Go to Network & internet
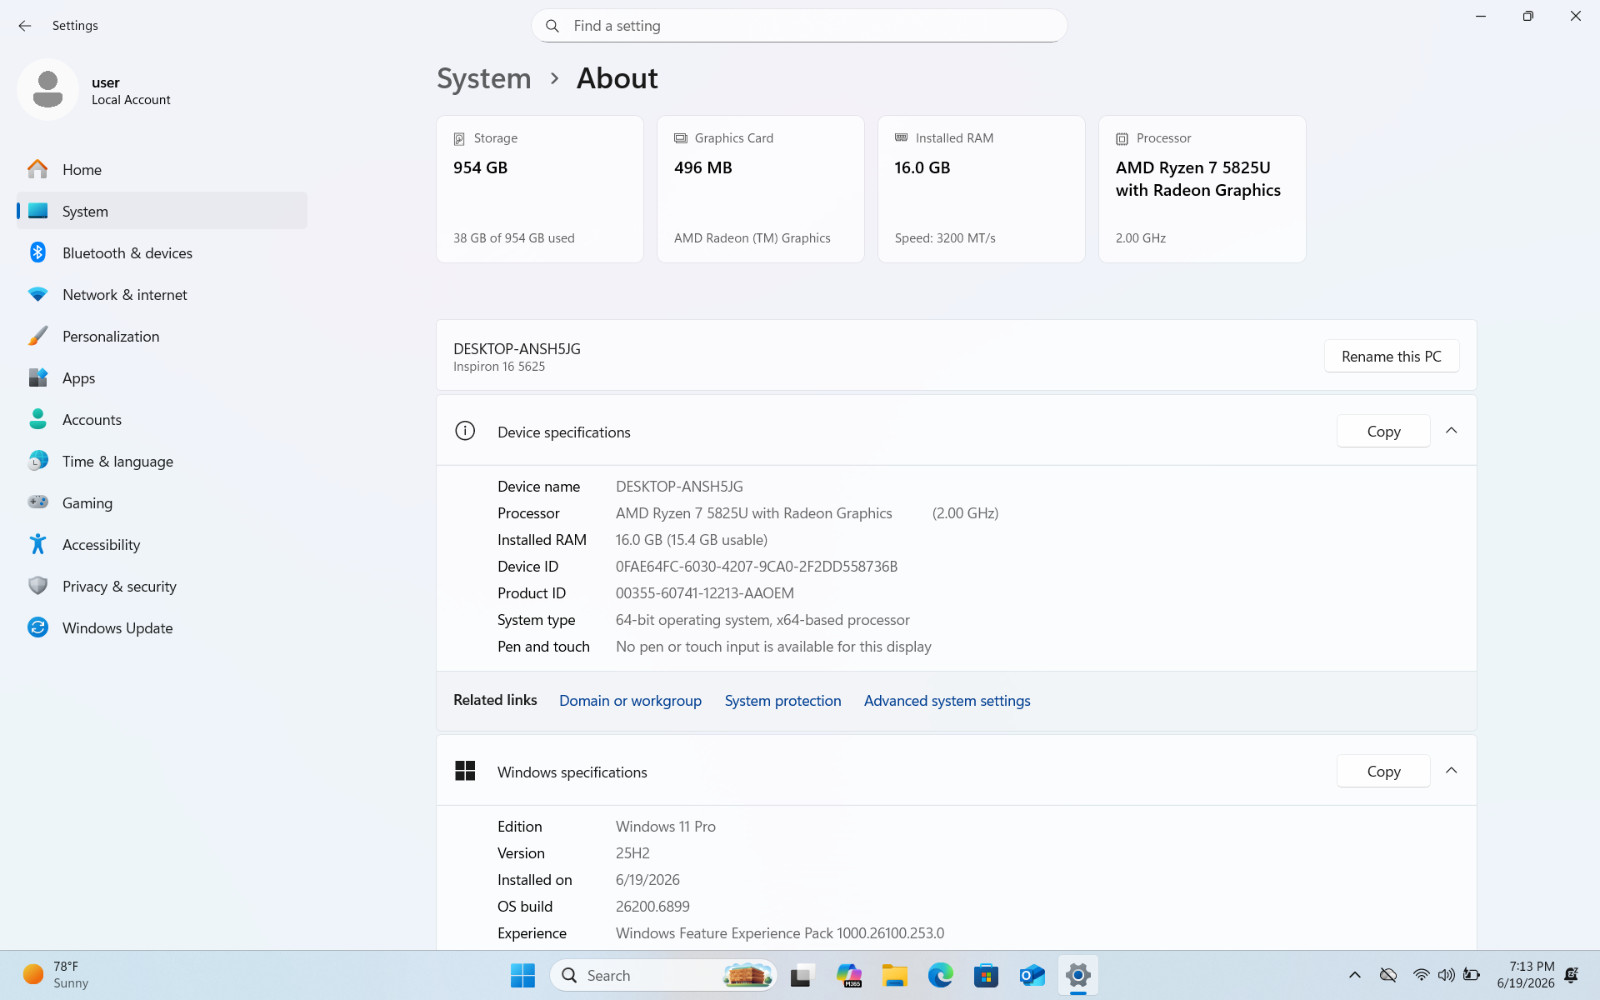 [162, 295]
